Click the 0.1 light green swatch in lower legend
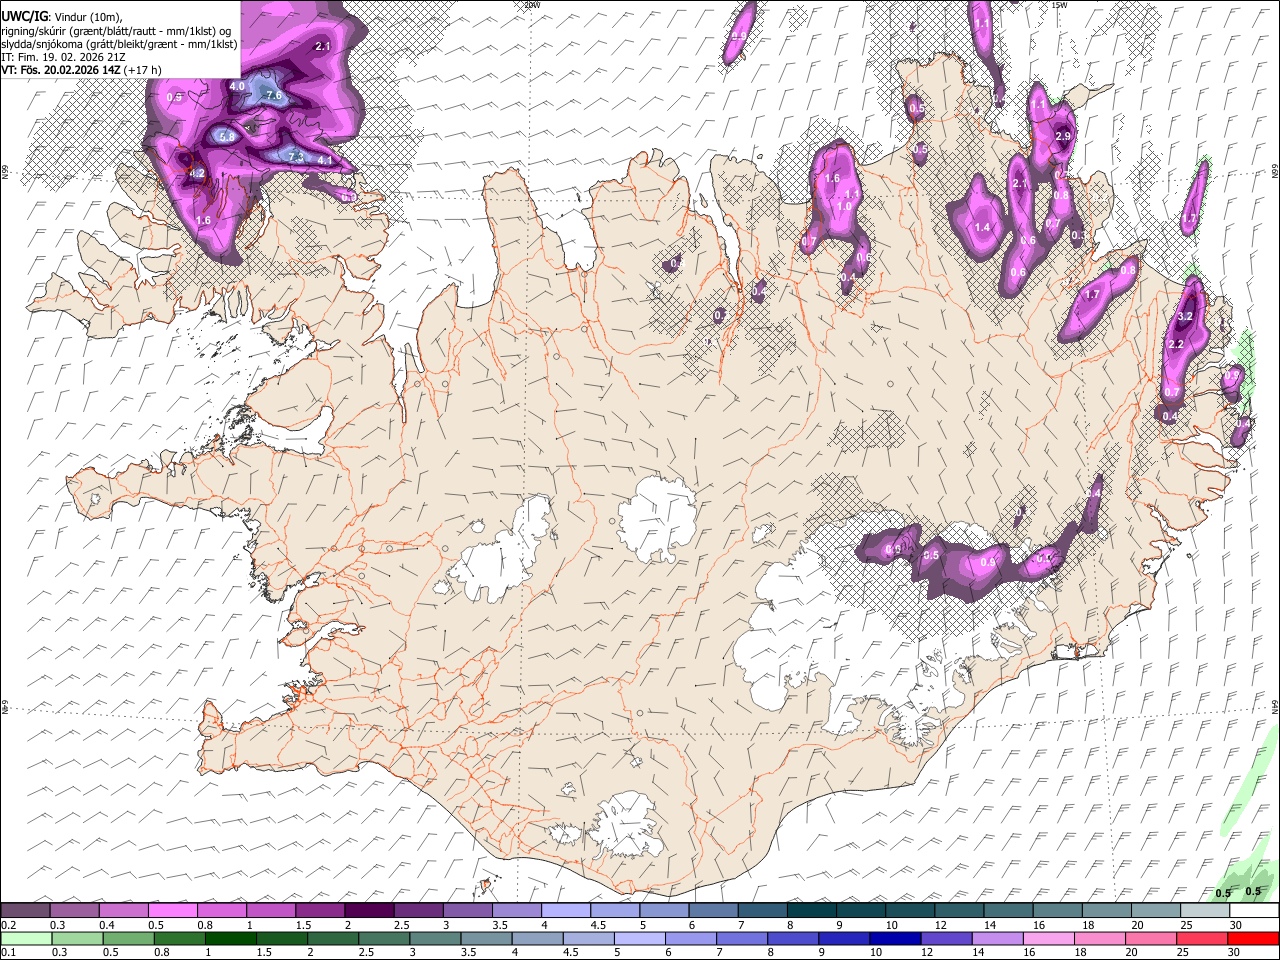 point(26,938)
